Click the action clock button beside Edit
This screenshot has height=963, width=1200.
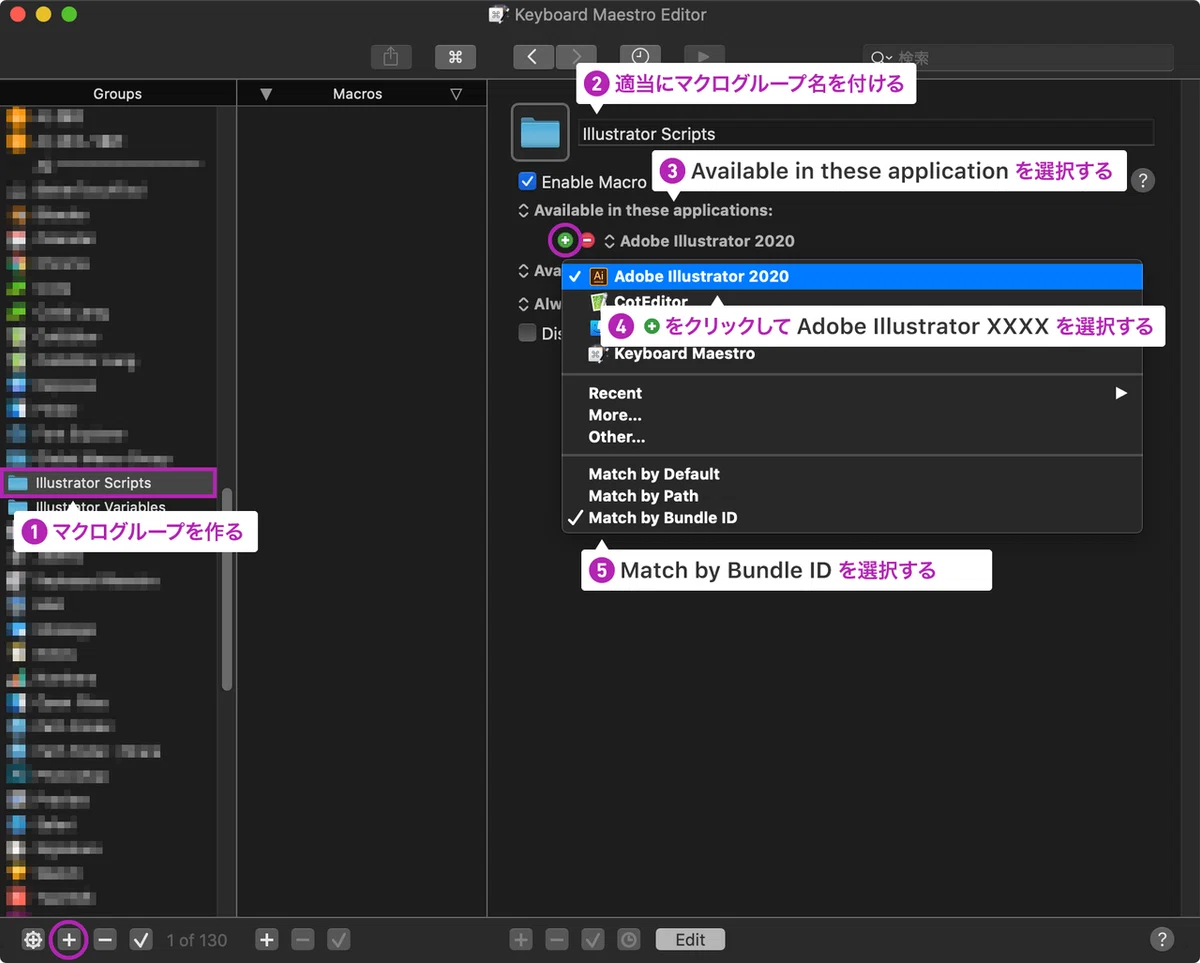pos(628,940)
